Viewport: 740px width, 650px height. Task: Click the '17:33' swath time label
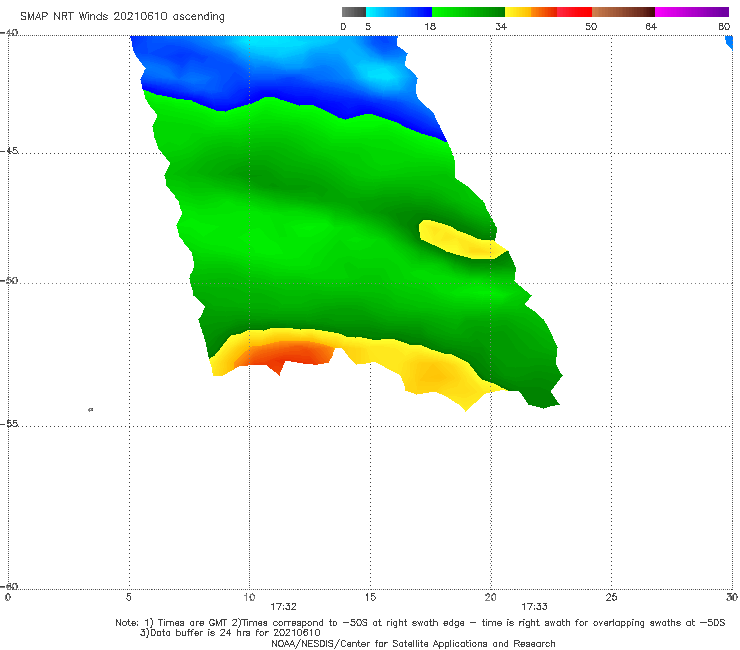[534, 607]
